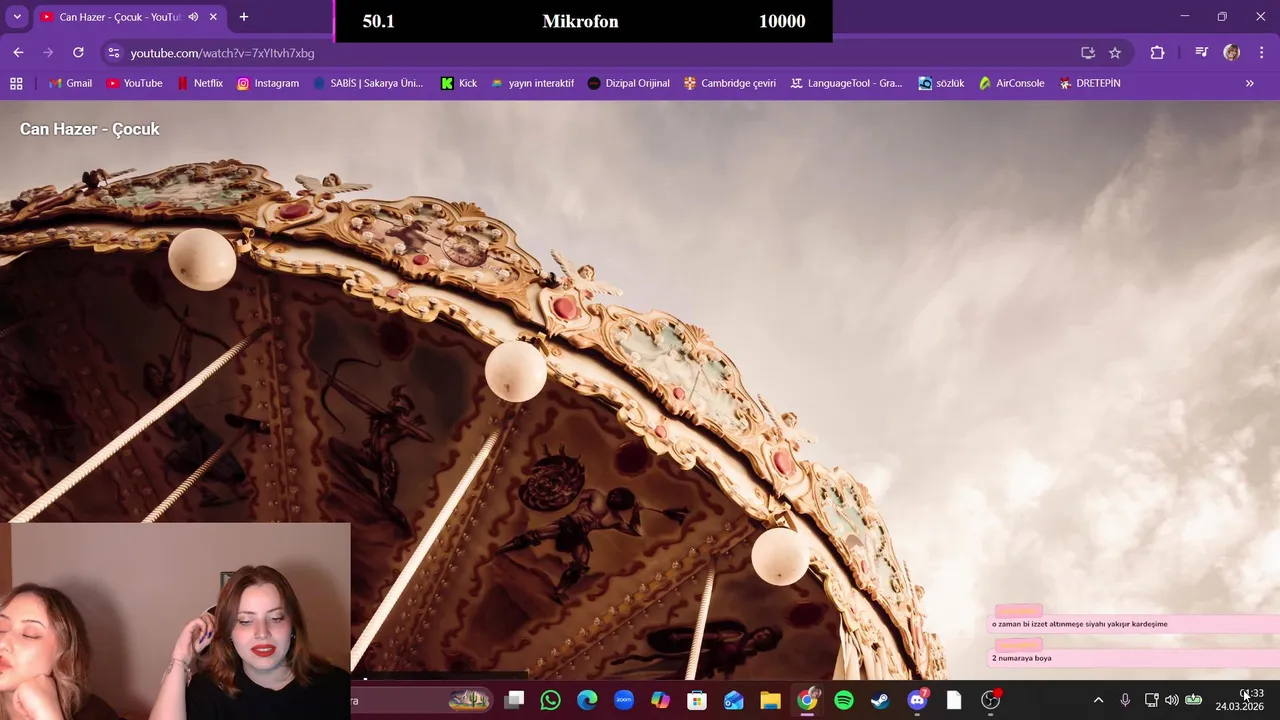
Task: Open Zoom from the taskbar
Action: [624, 700]
